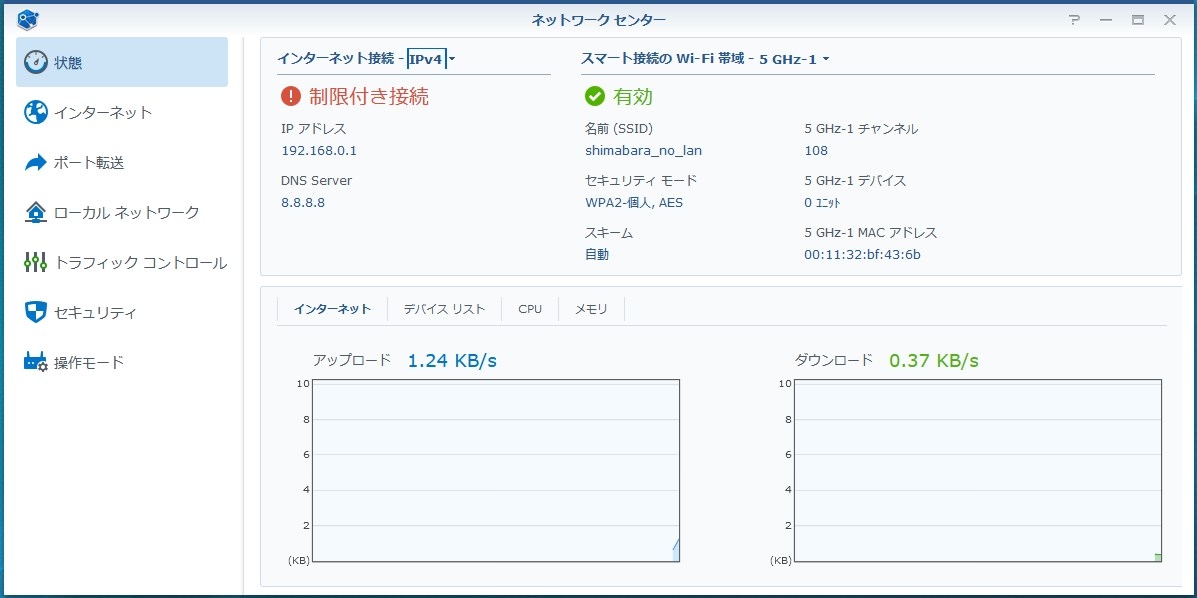The image size is (1197, 598).
Task: Click the ローカル ネットワーク house icon
Action: point(36,212)
